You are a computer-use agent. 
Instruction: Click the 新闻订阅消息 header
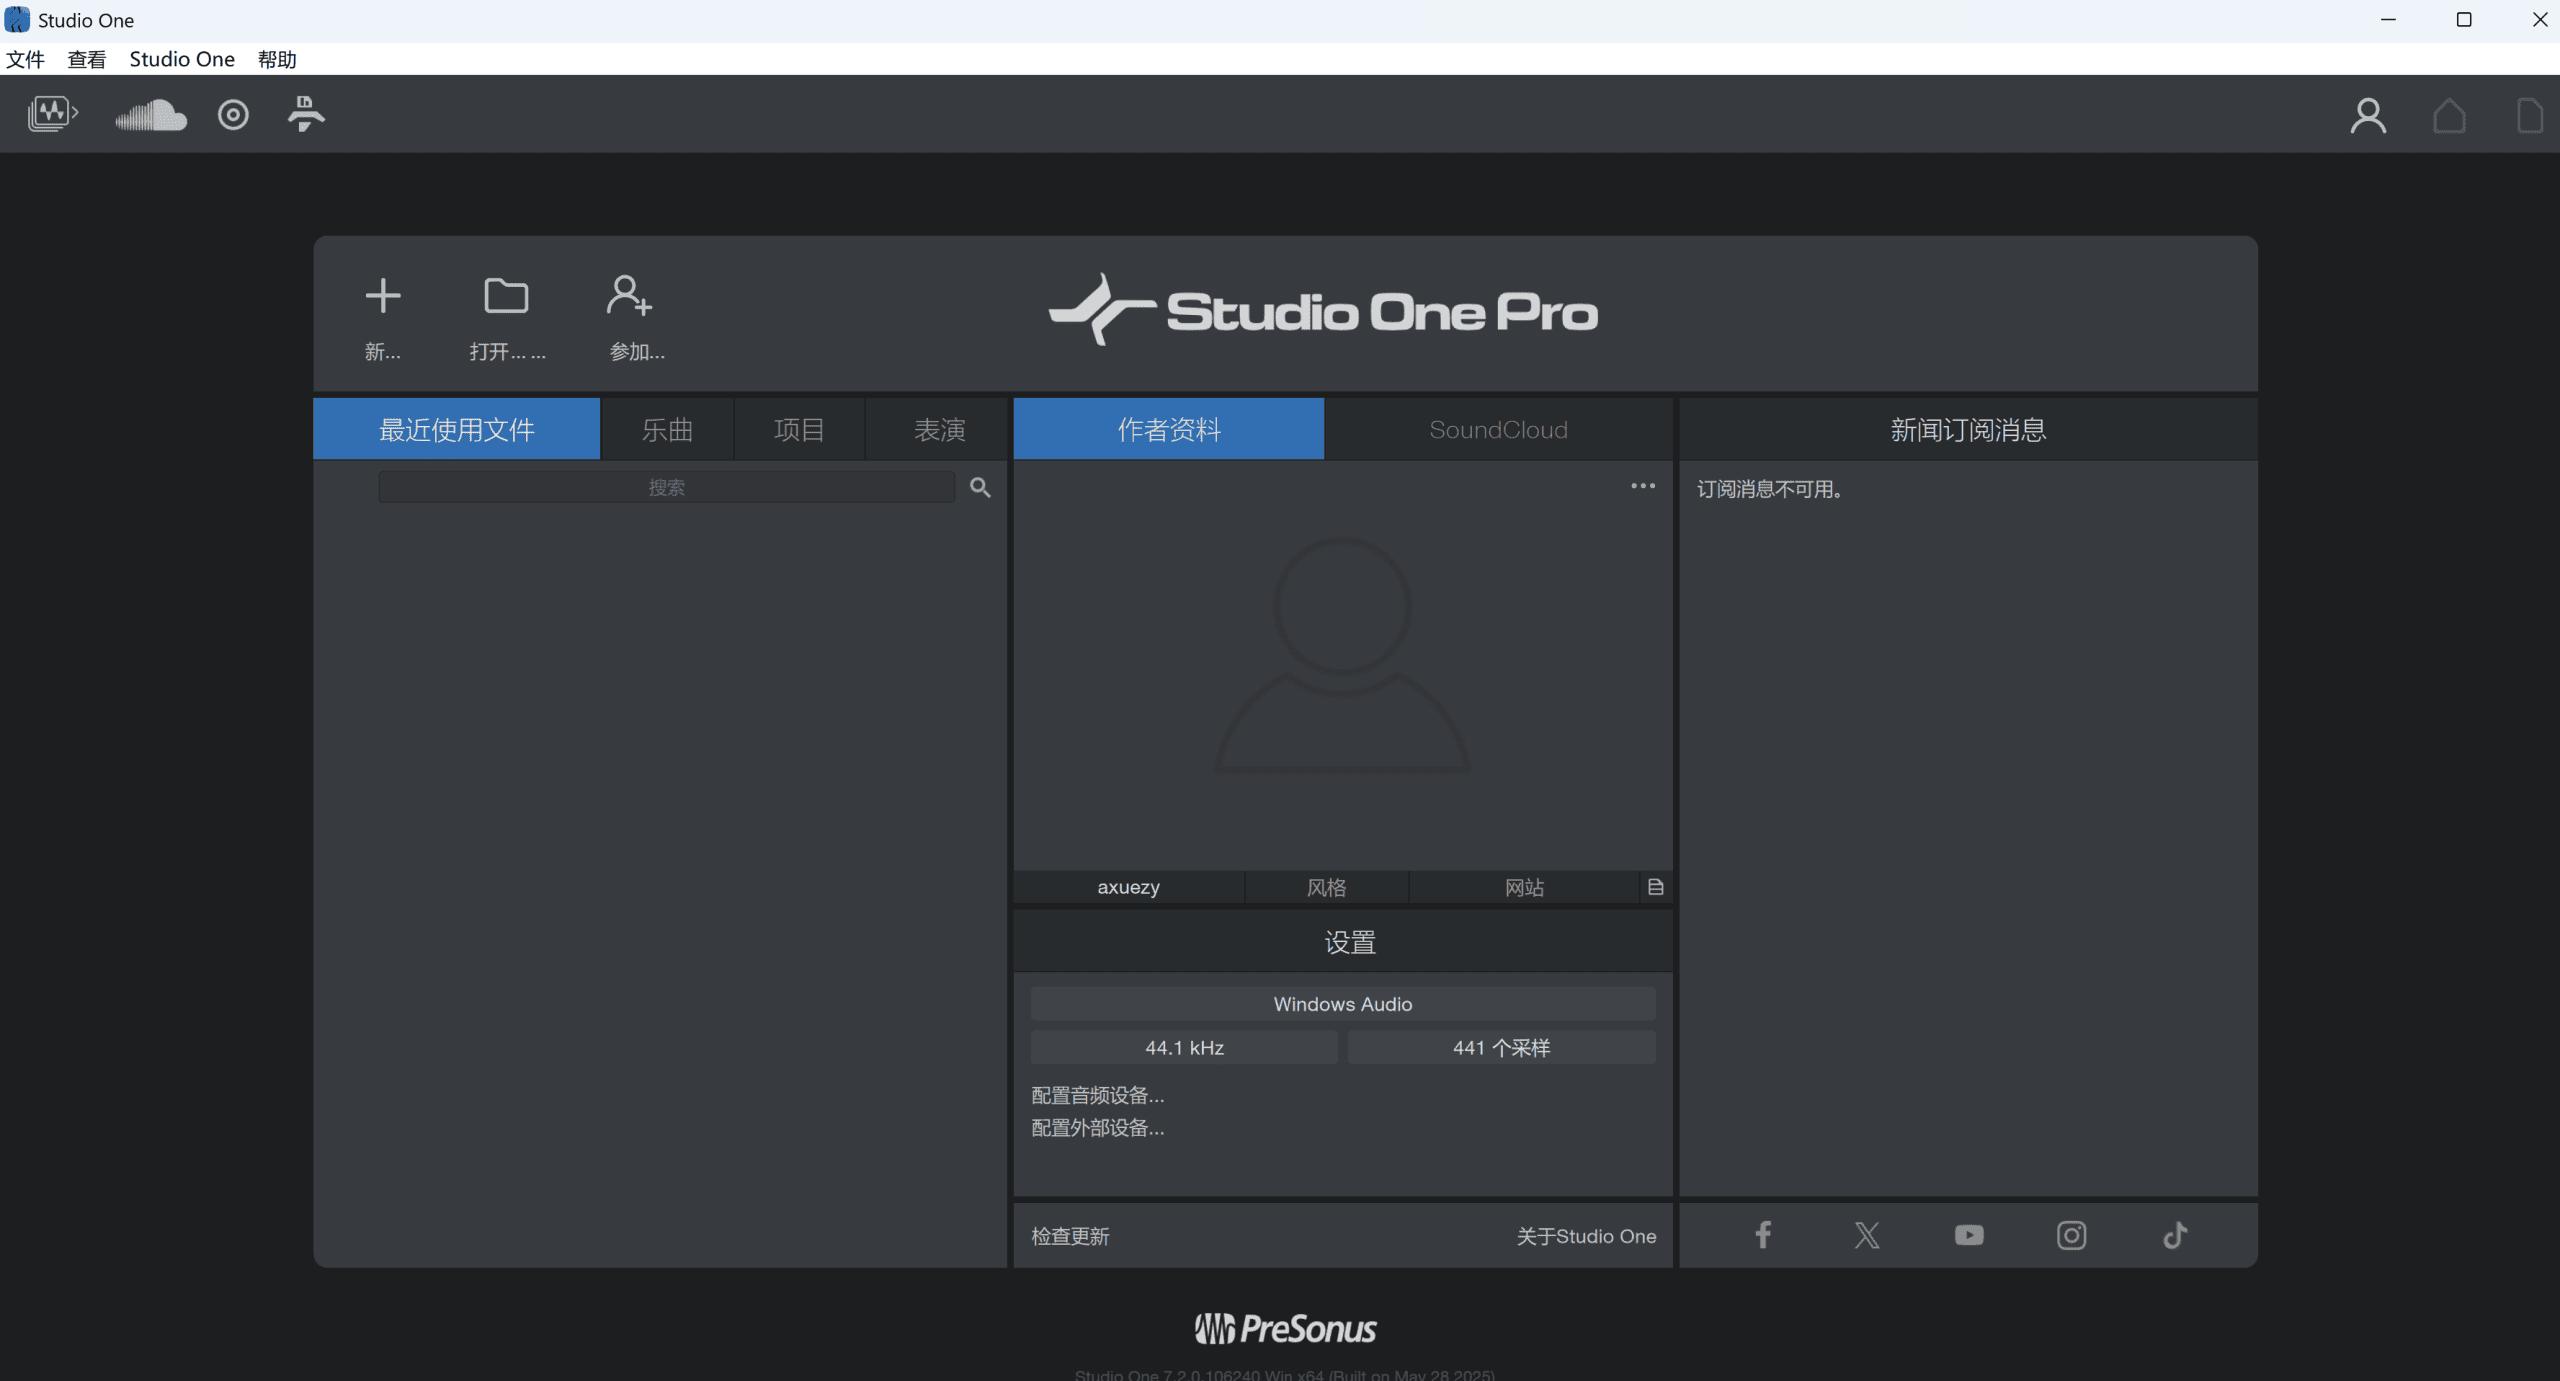(1968, 429)
